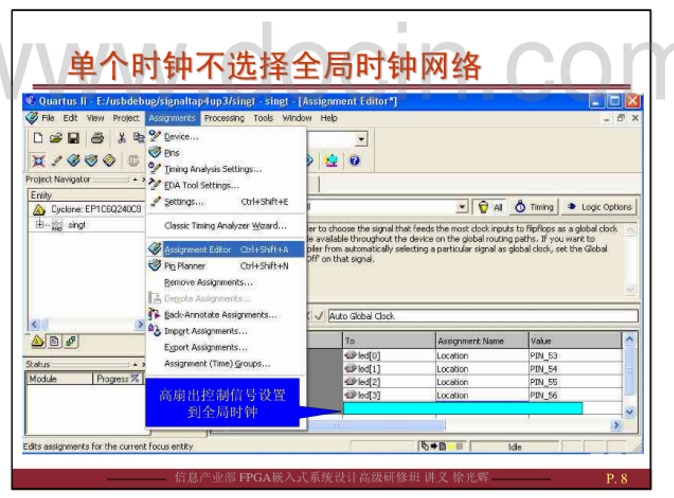The height and width of the screenshot is (498, 674).
Task: Expand the singt entity tree node
Action: click(40, 224)
